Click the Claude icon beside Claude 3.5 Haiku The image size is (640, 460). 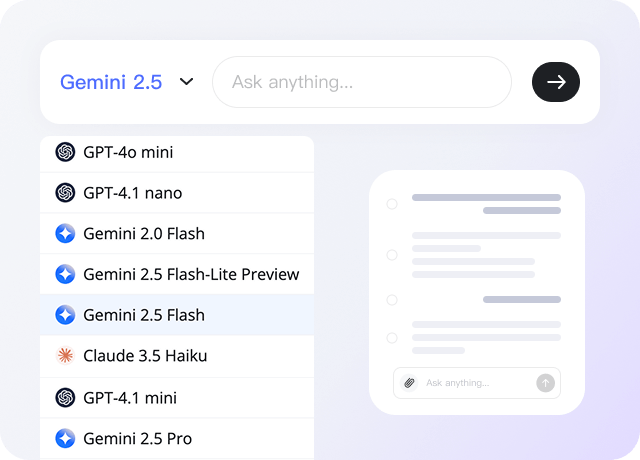pos(66,356)
